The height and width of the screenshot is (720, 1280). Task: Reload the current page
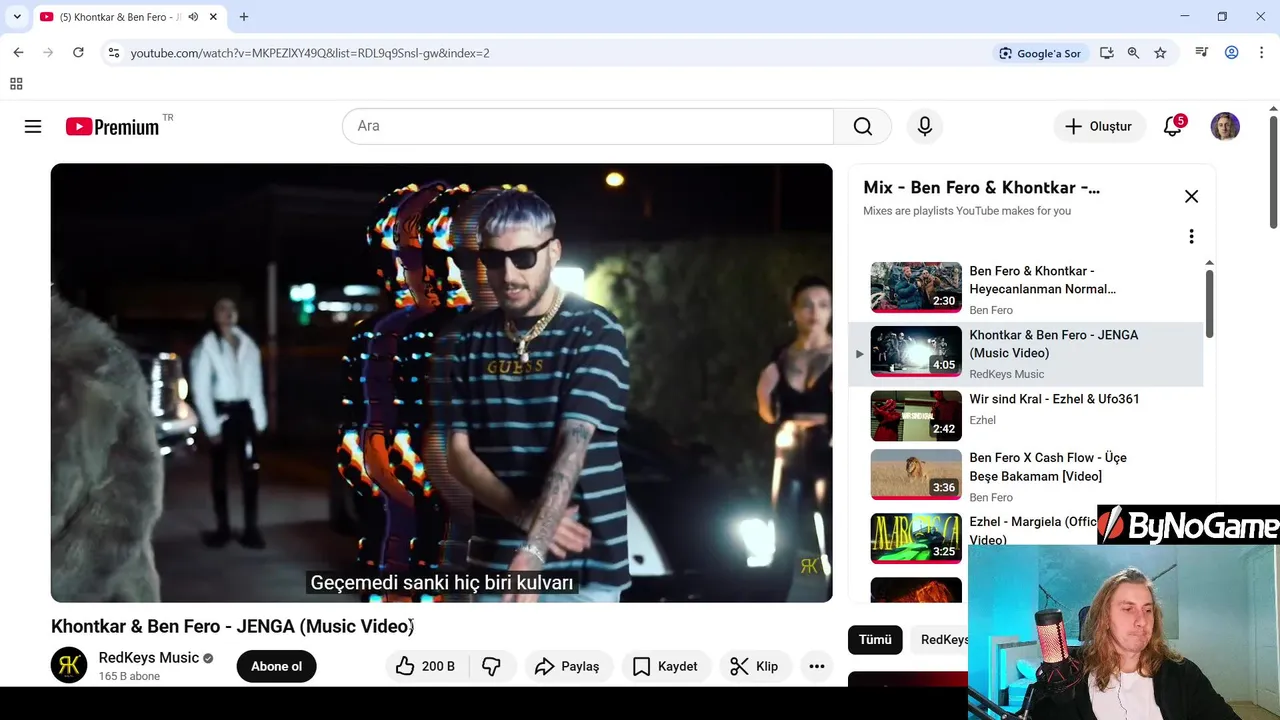(78, 53)
